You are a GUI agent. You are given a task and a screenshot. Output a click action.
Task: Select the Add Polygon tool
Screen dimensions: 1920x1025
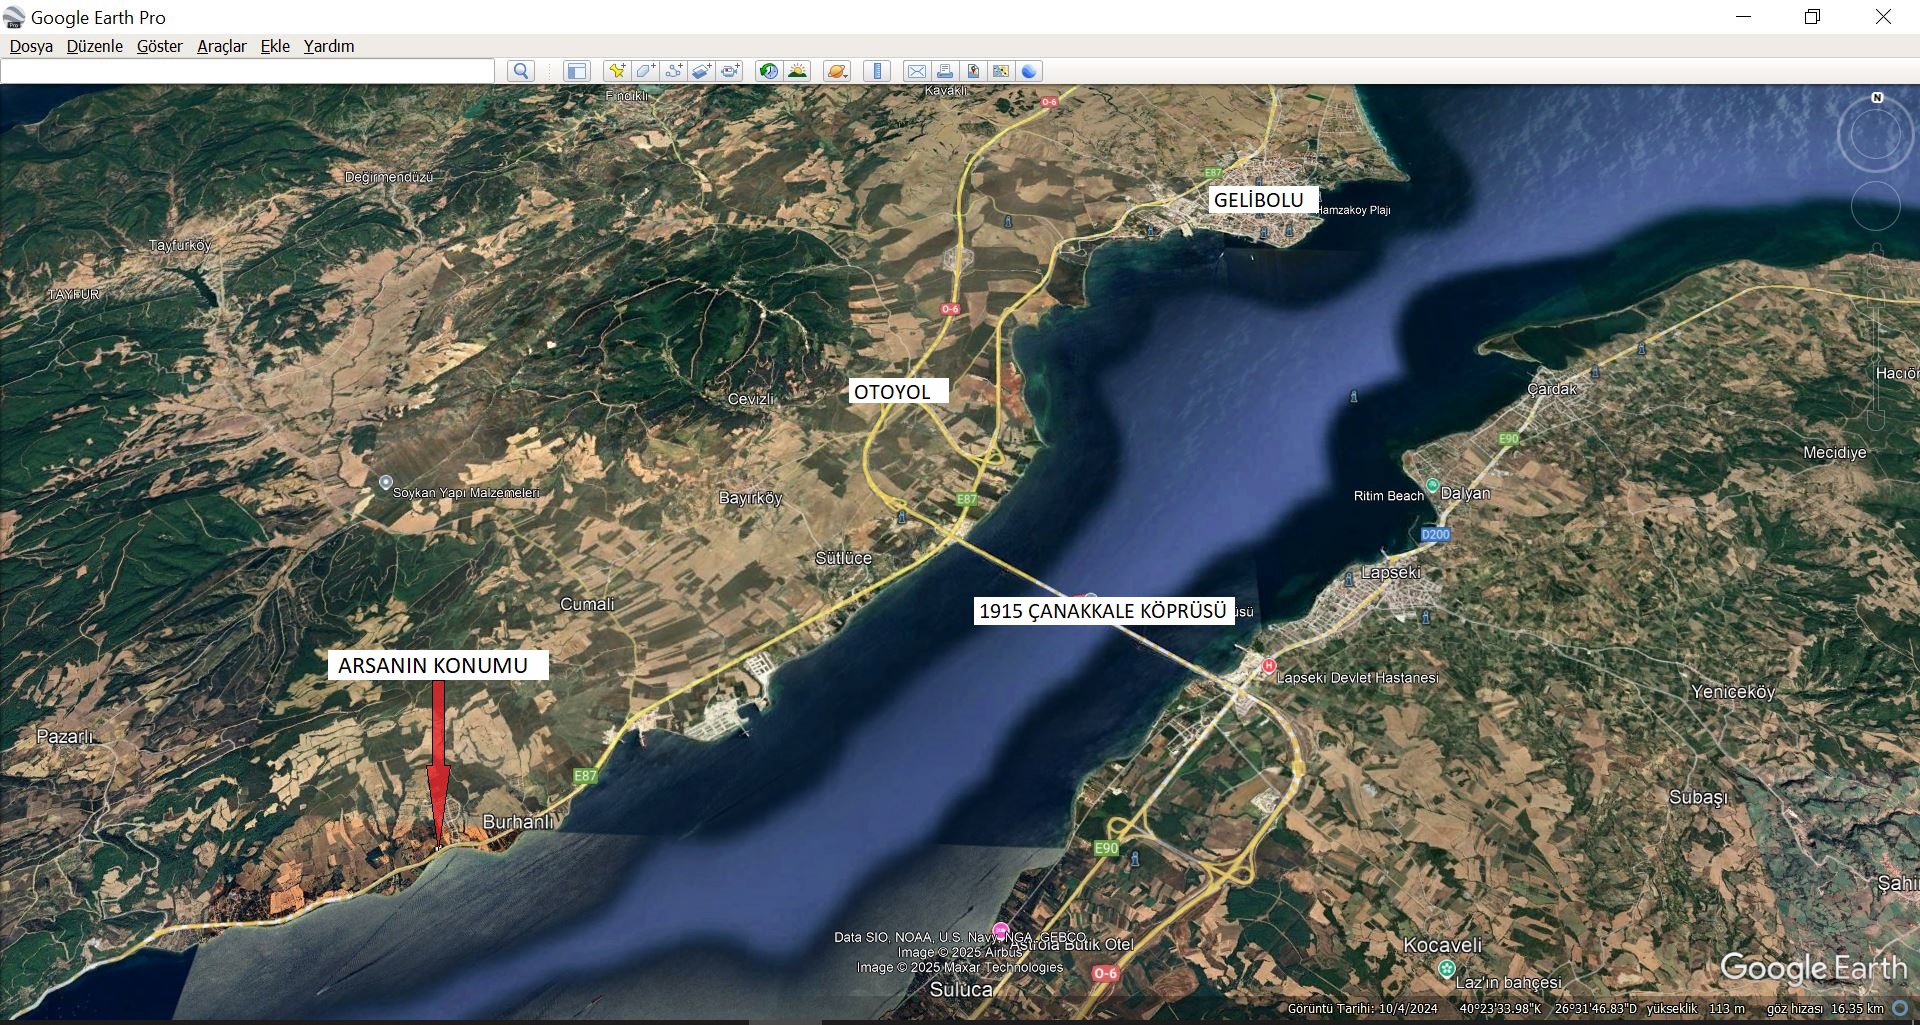645,71
